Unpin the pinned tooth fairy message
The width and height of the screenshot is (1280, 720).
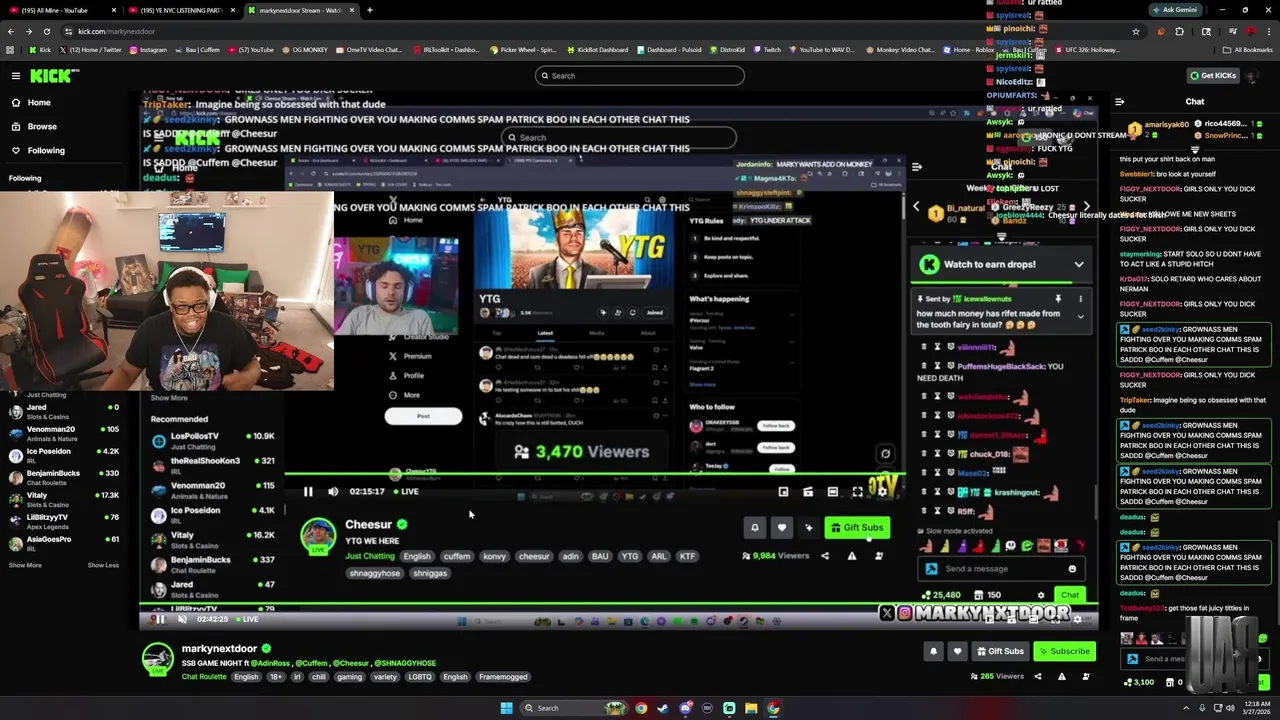[x=1058, y=299]
